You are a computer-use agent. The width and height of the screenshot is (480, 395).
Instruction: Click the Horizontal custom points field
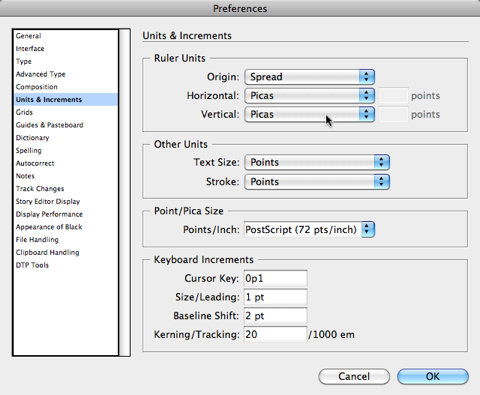click(x=393, y=96)
